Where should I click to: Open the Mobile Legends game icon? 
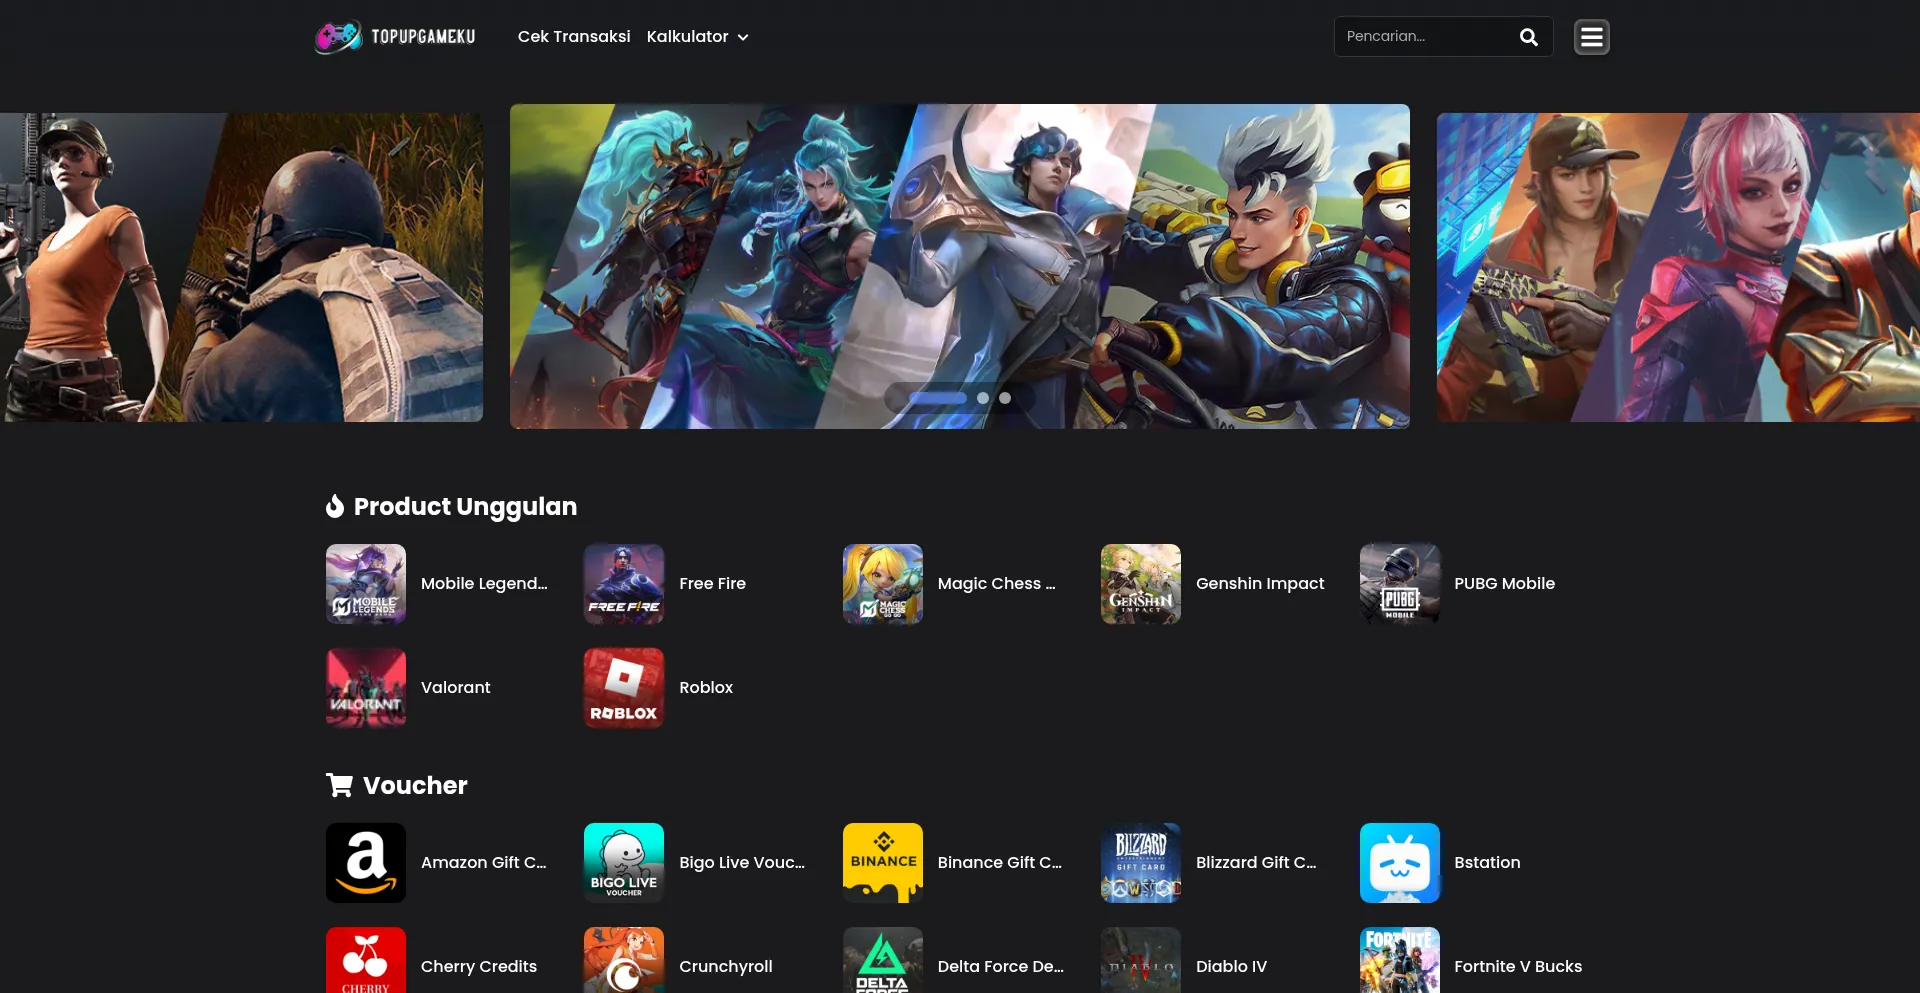coord(366,584)
